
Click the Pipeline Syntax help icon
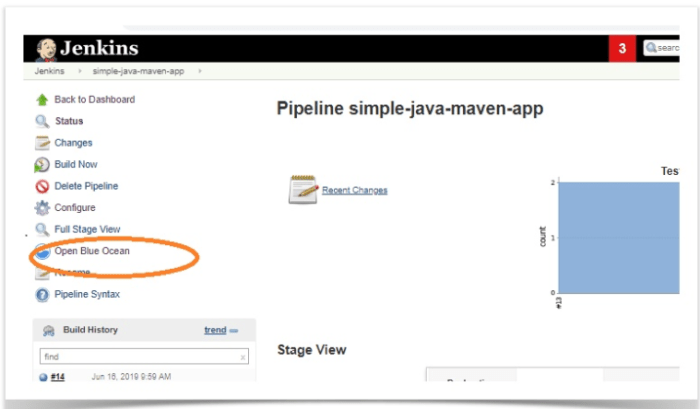pyautogui.click(x=42, y=295)
